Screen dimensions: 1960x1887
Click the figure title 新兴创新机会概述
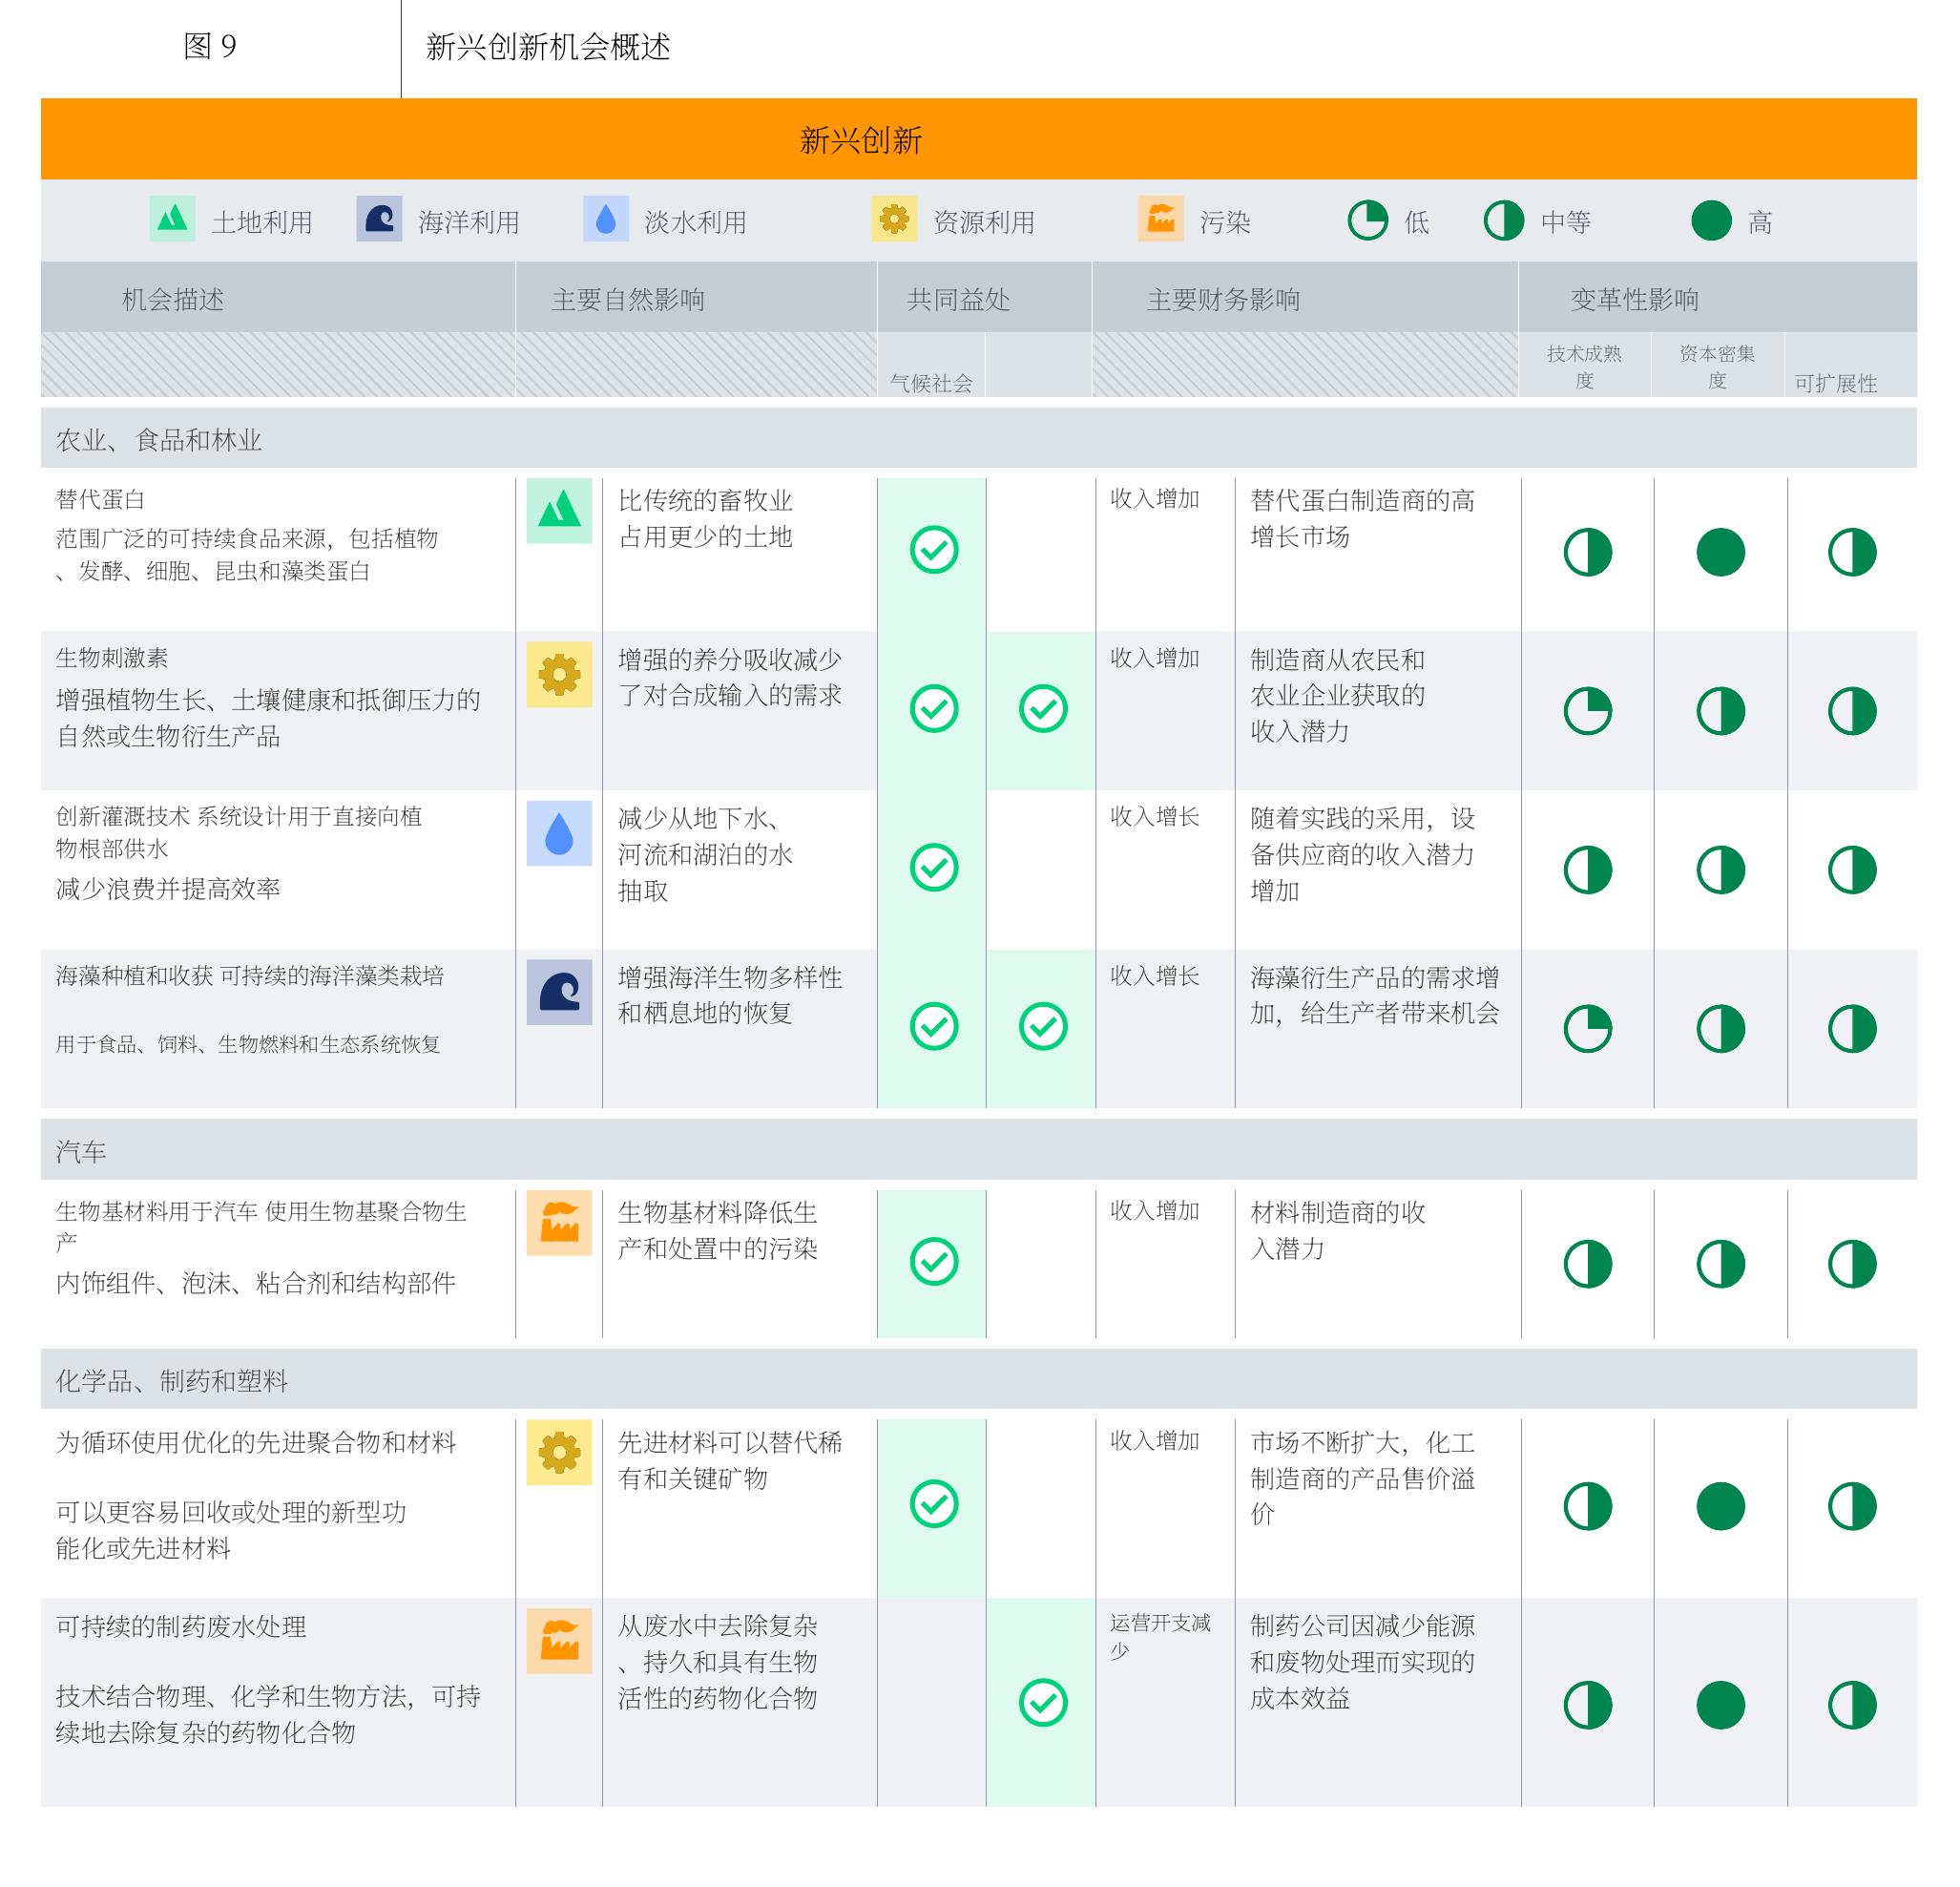pyautogui.click(x=548, y=47)
